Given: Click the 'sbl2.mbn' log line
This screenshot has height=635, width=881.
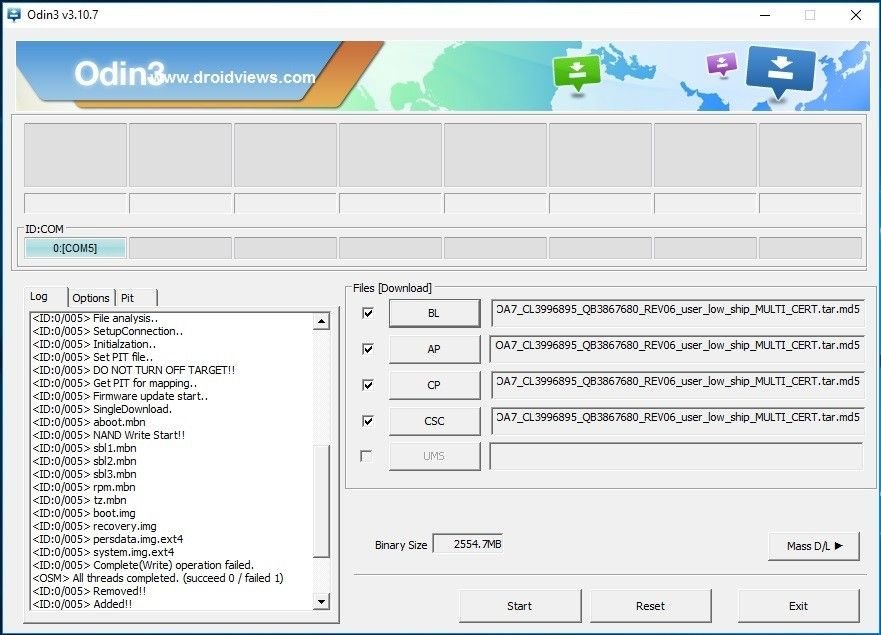Looking at the screenshot, I should 85,461.
